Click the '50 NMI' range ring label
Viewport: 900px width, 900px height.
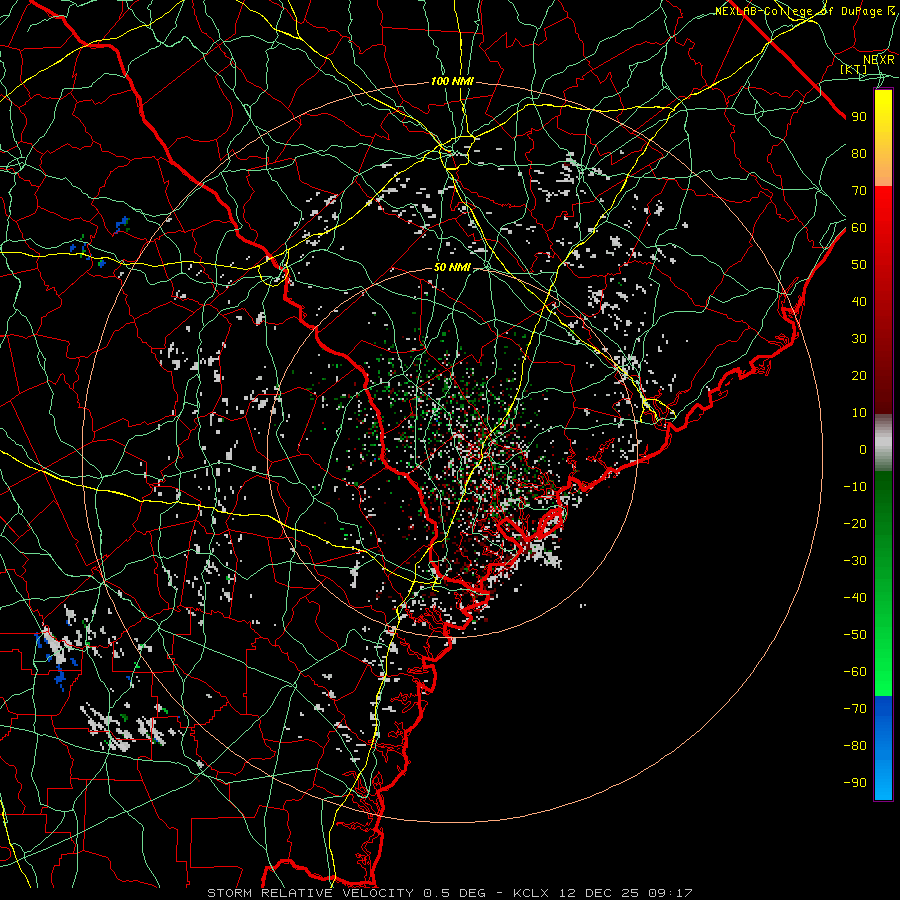[x=452, y=267]
